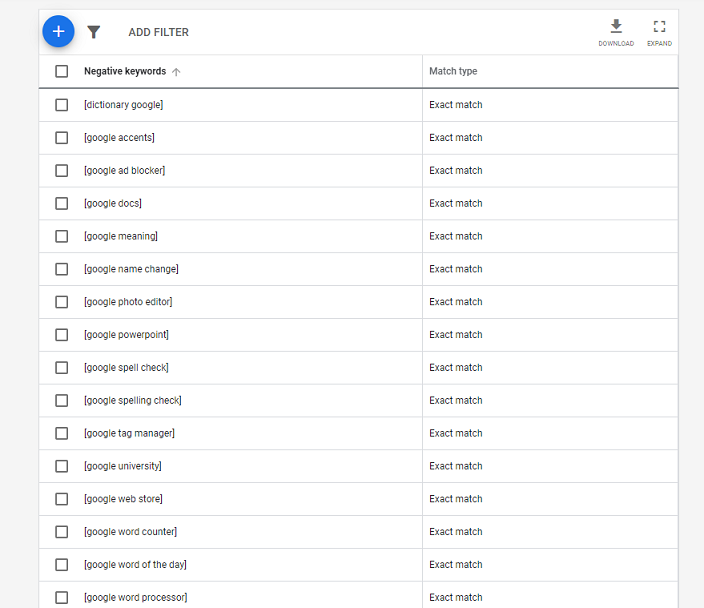Click the [google university] keyword

(x=123, y=466)
